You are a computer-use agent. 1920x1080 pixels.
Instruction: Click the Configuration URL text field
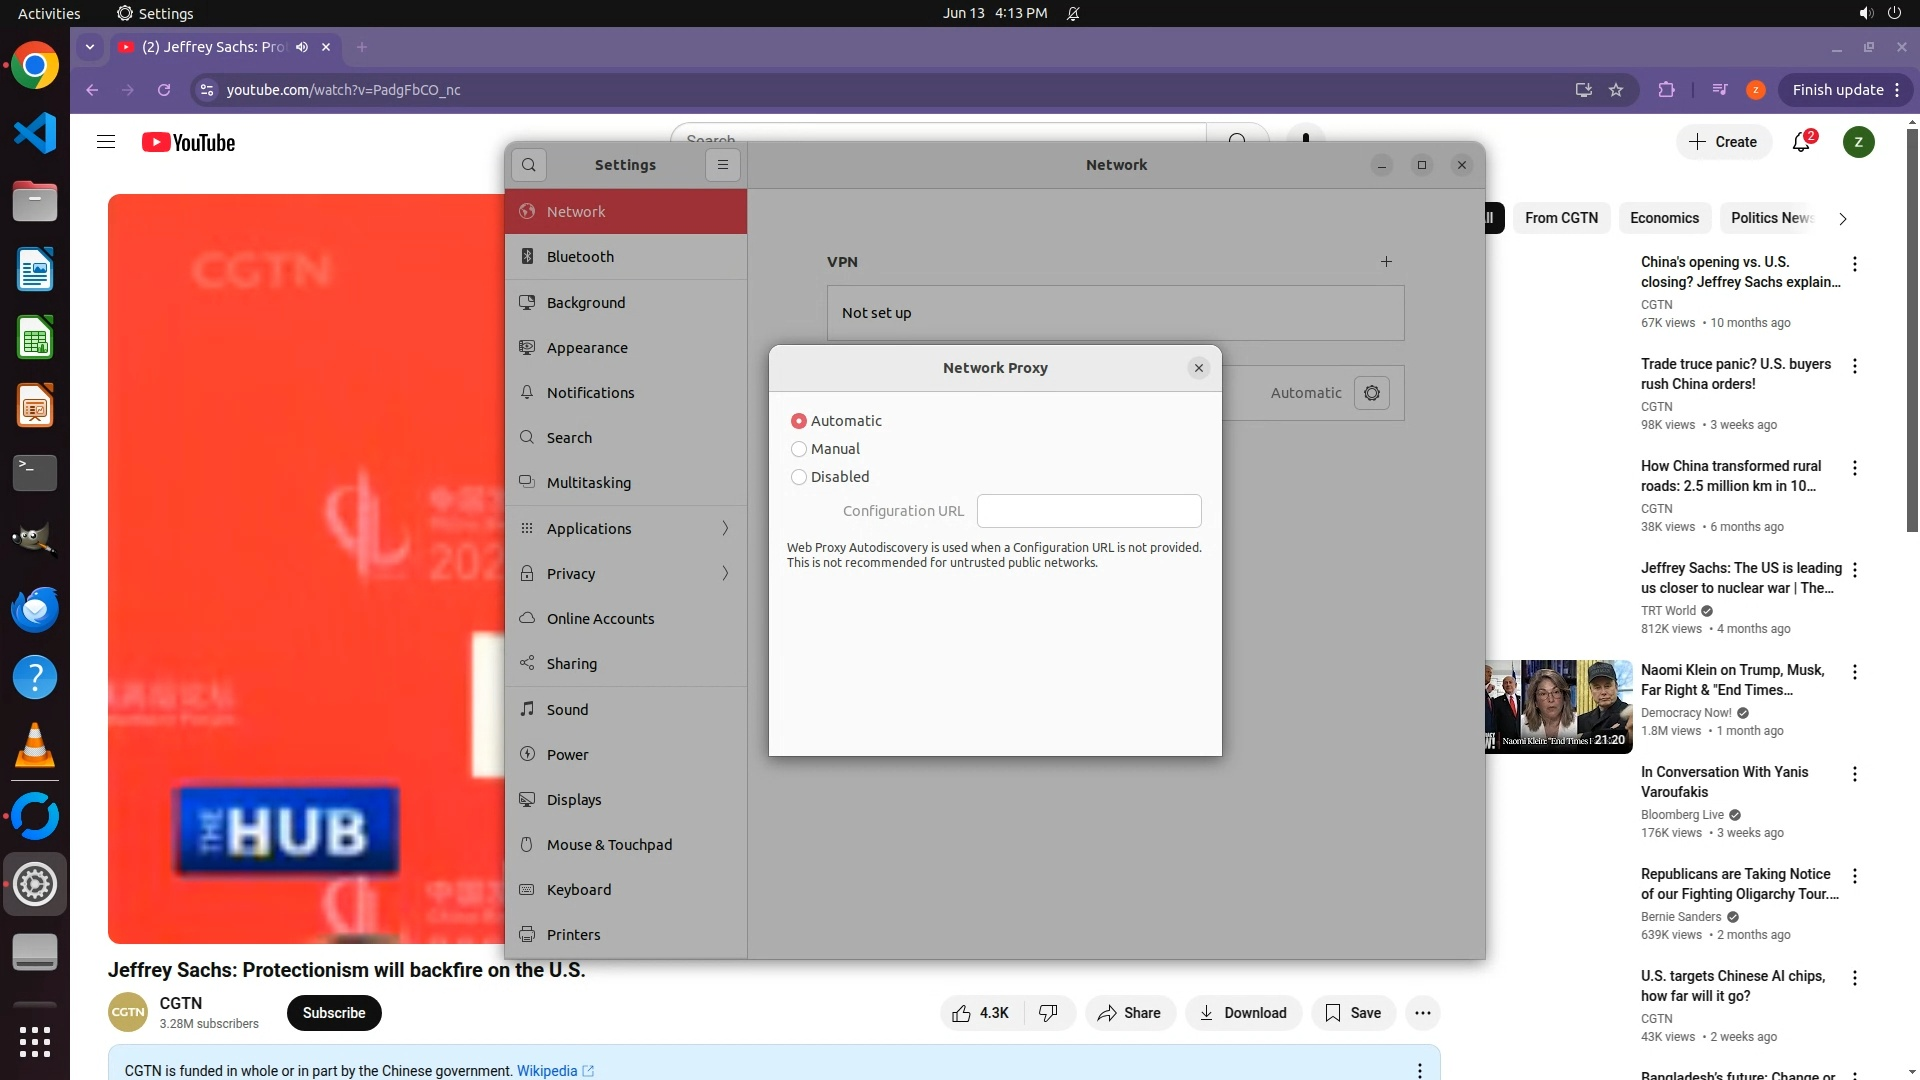1089,511
